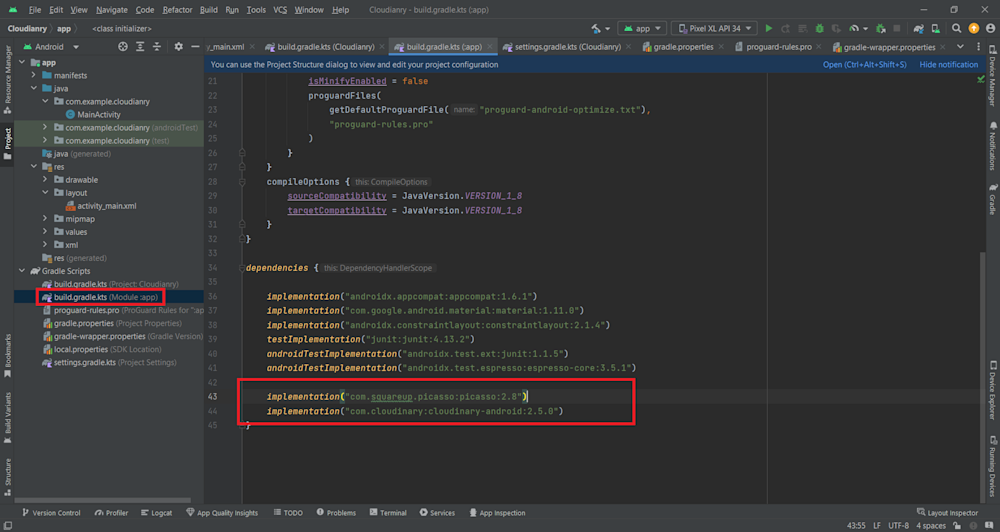Run the app with green play button
The height and width of the screenshot is (532, 1000).
pos(768,29)
